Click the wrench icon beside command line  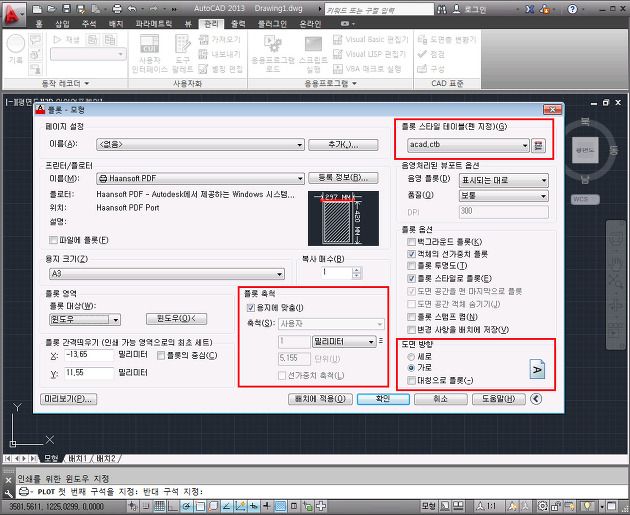point(8,493)
